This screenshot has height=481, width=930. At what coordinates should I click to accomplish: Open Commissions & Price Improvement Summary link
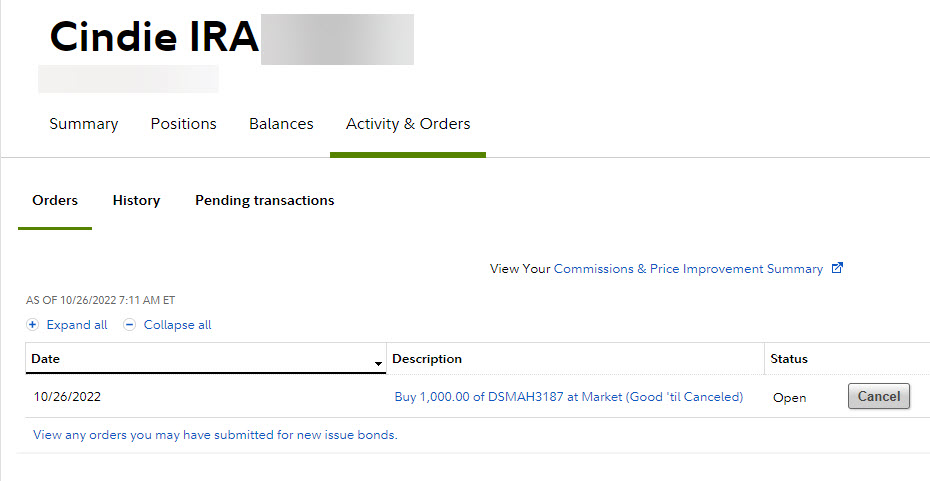(688, 269)
